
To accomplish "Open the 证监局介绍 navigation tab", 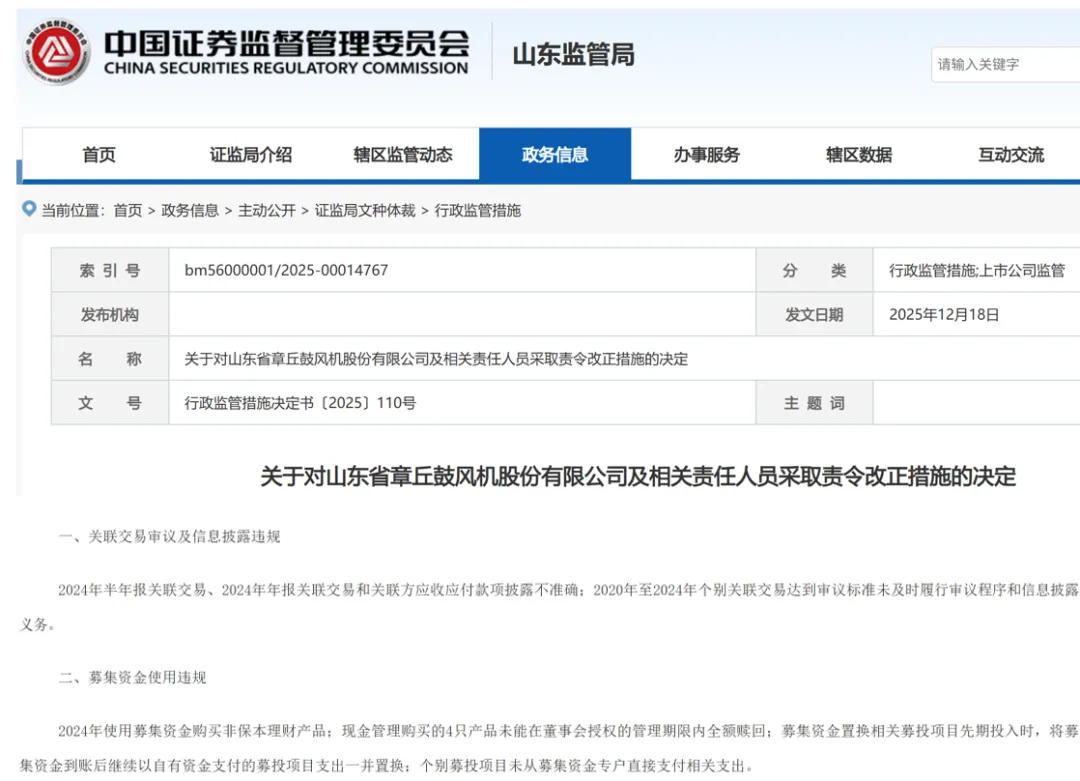I will [251, 154].
